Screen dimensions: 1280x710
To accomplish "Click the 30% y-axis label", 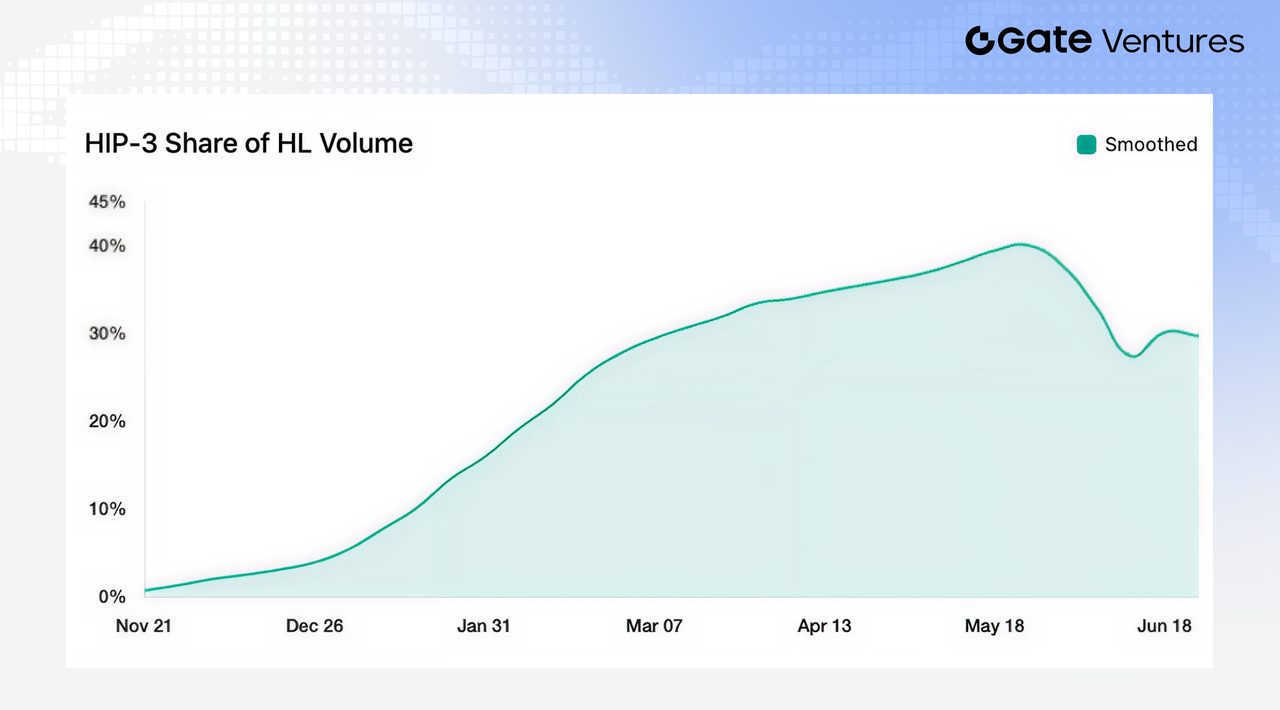I will coord(107,334).
